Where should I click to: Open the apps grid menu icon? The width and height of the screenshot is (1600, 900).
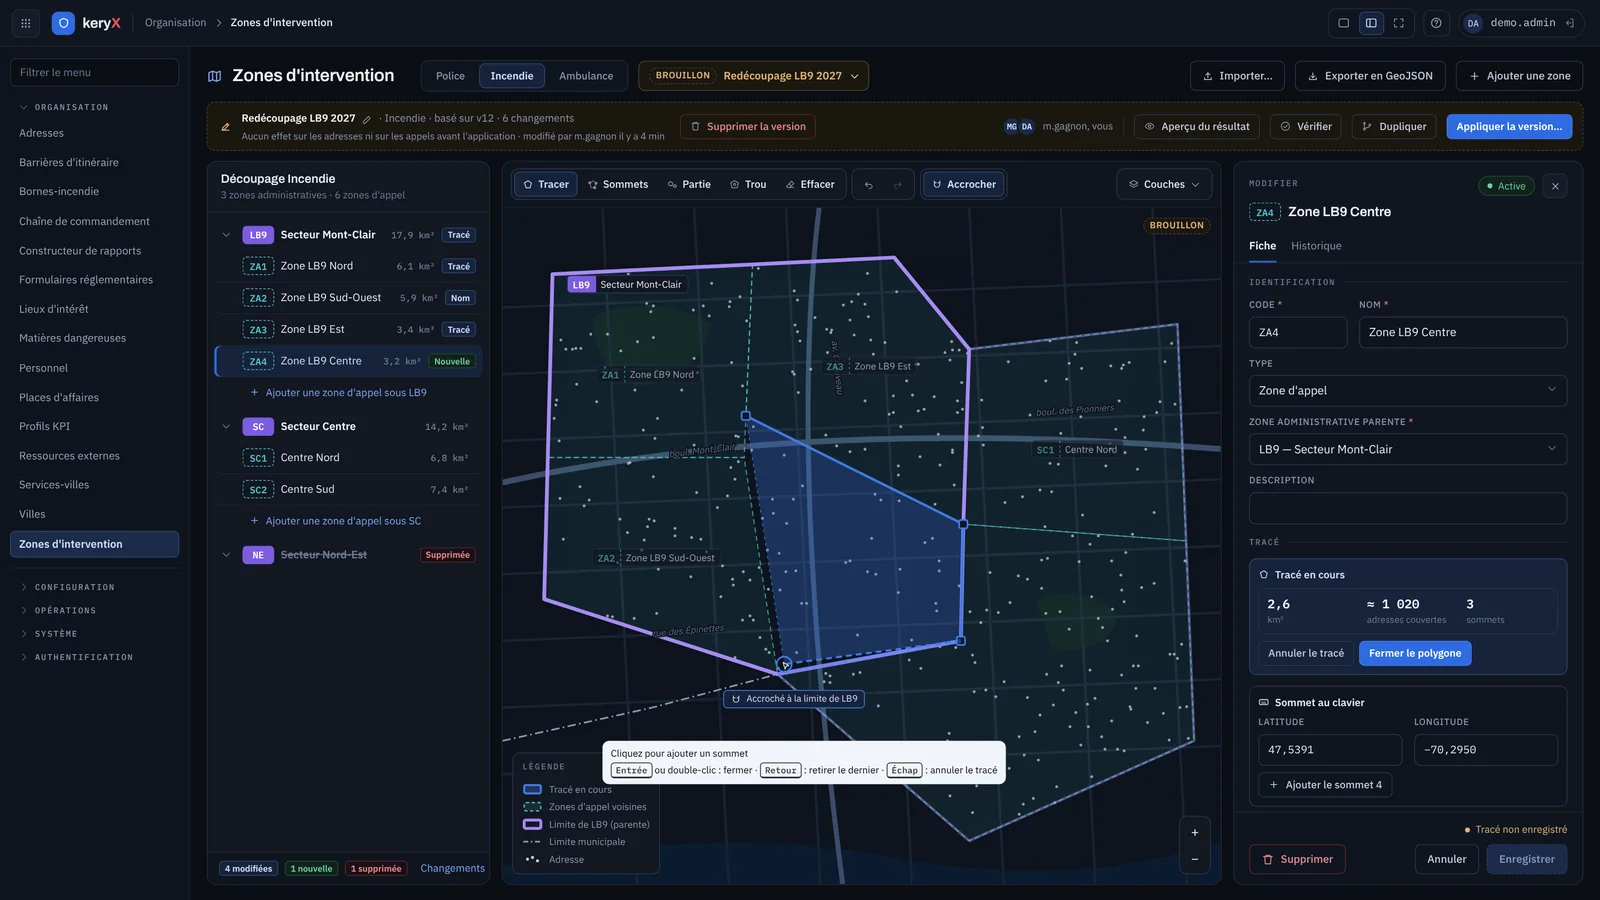coord(26,23)
